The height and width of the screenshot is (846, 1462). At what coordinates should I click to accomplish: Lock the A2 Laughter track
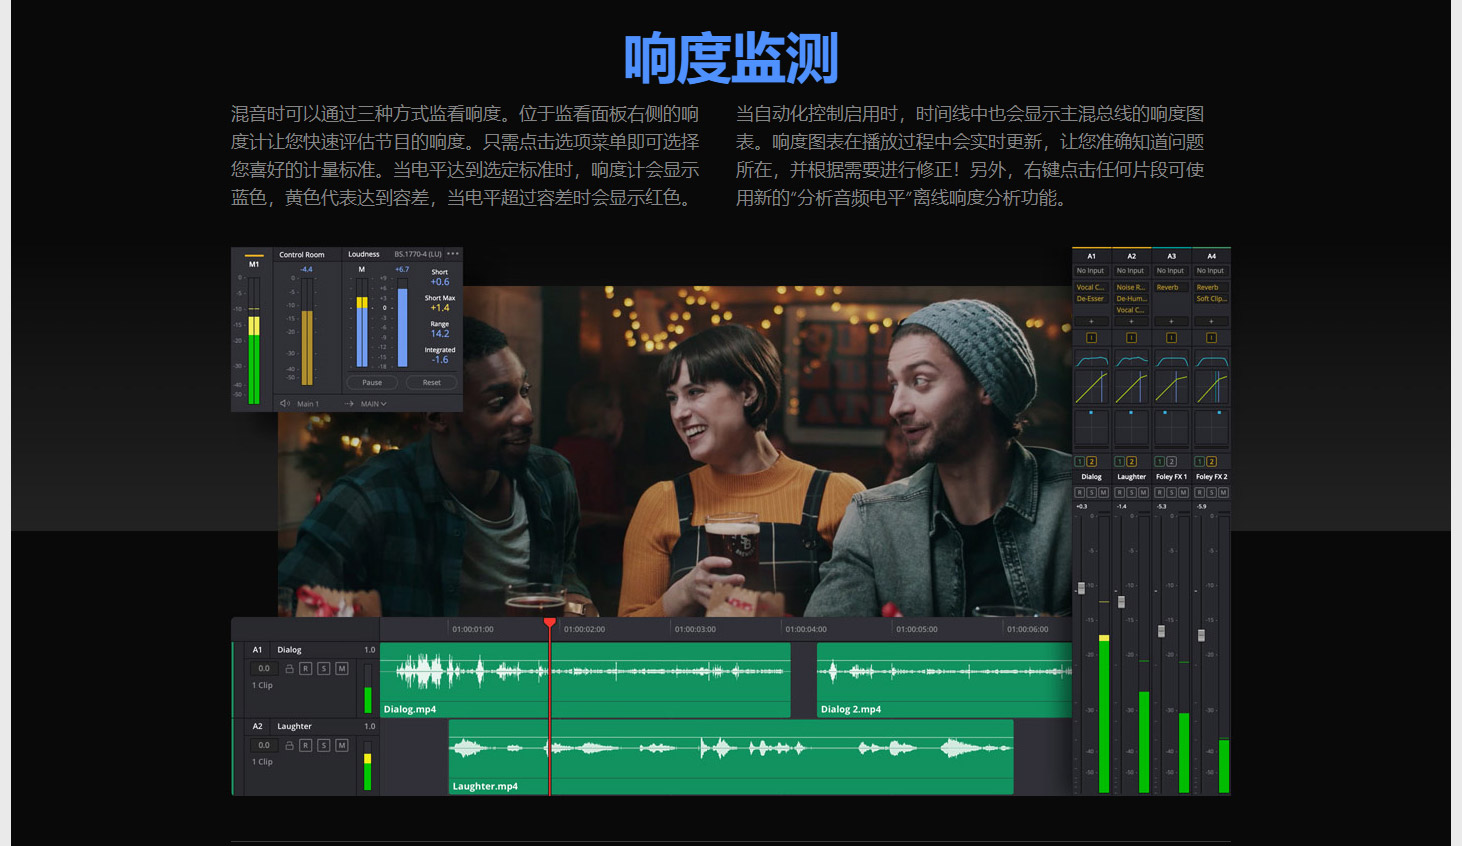pos(289,746)
